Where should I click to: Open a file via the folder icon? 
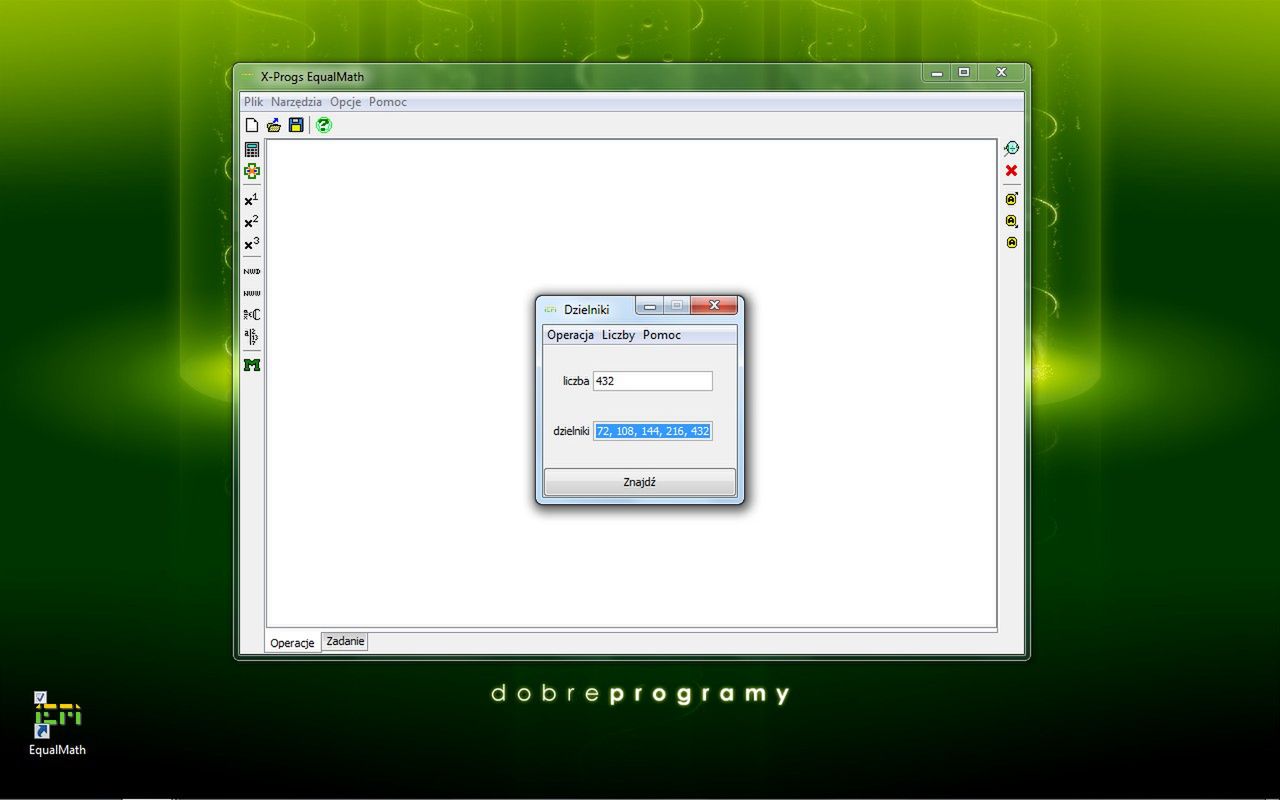pyautogui.click(x=274, y=125)
